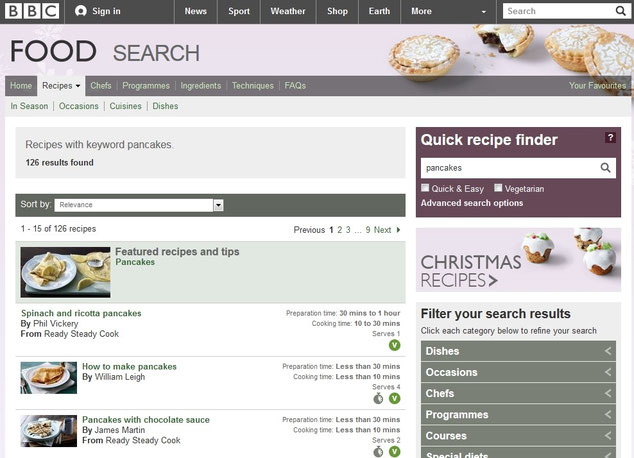Tick the Vegetarian checkbox

(498, 188)
